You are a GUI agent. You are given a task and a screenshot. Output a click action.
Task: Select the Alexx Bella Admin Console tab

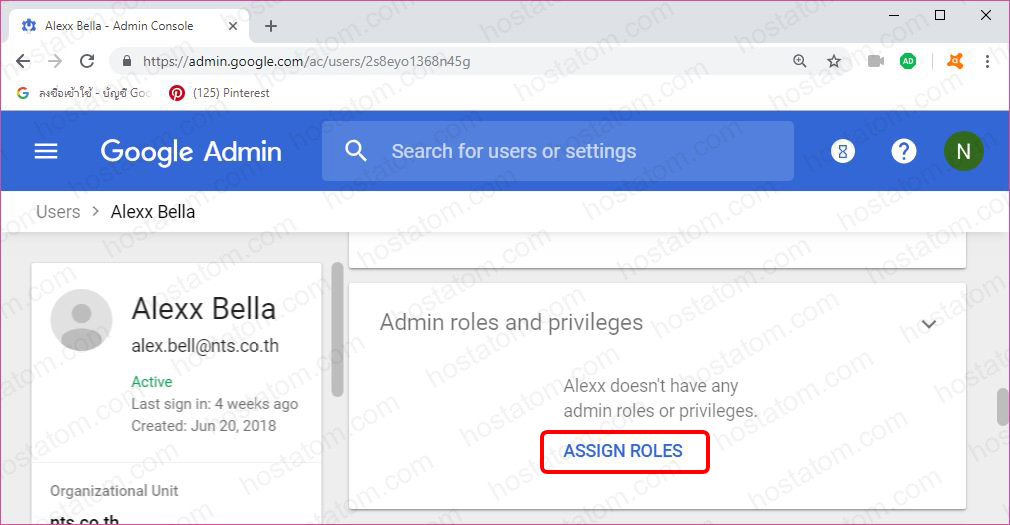[x=120, y=26]
